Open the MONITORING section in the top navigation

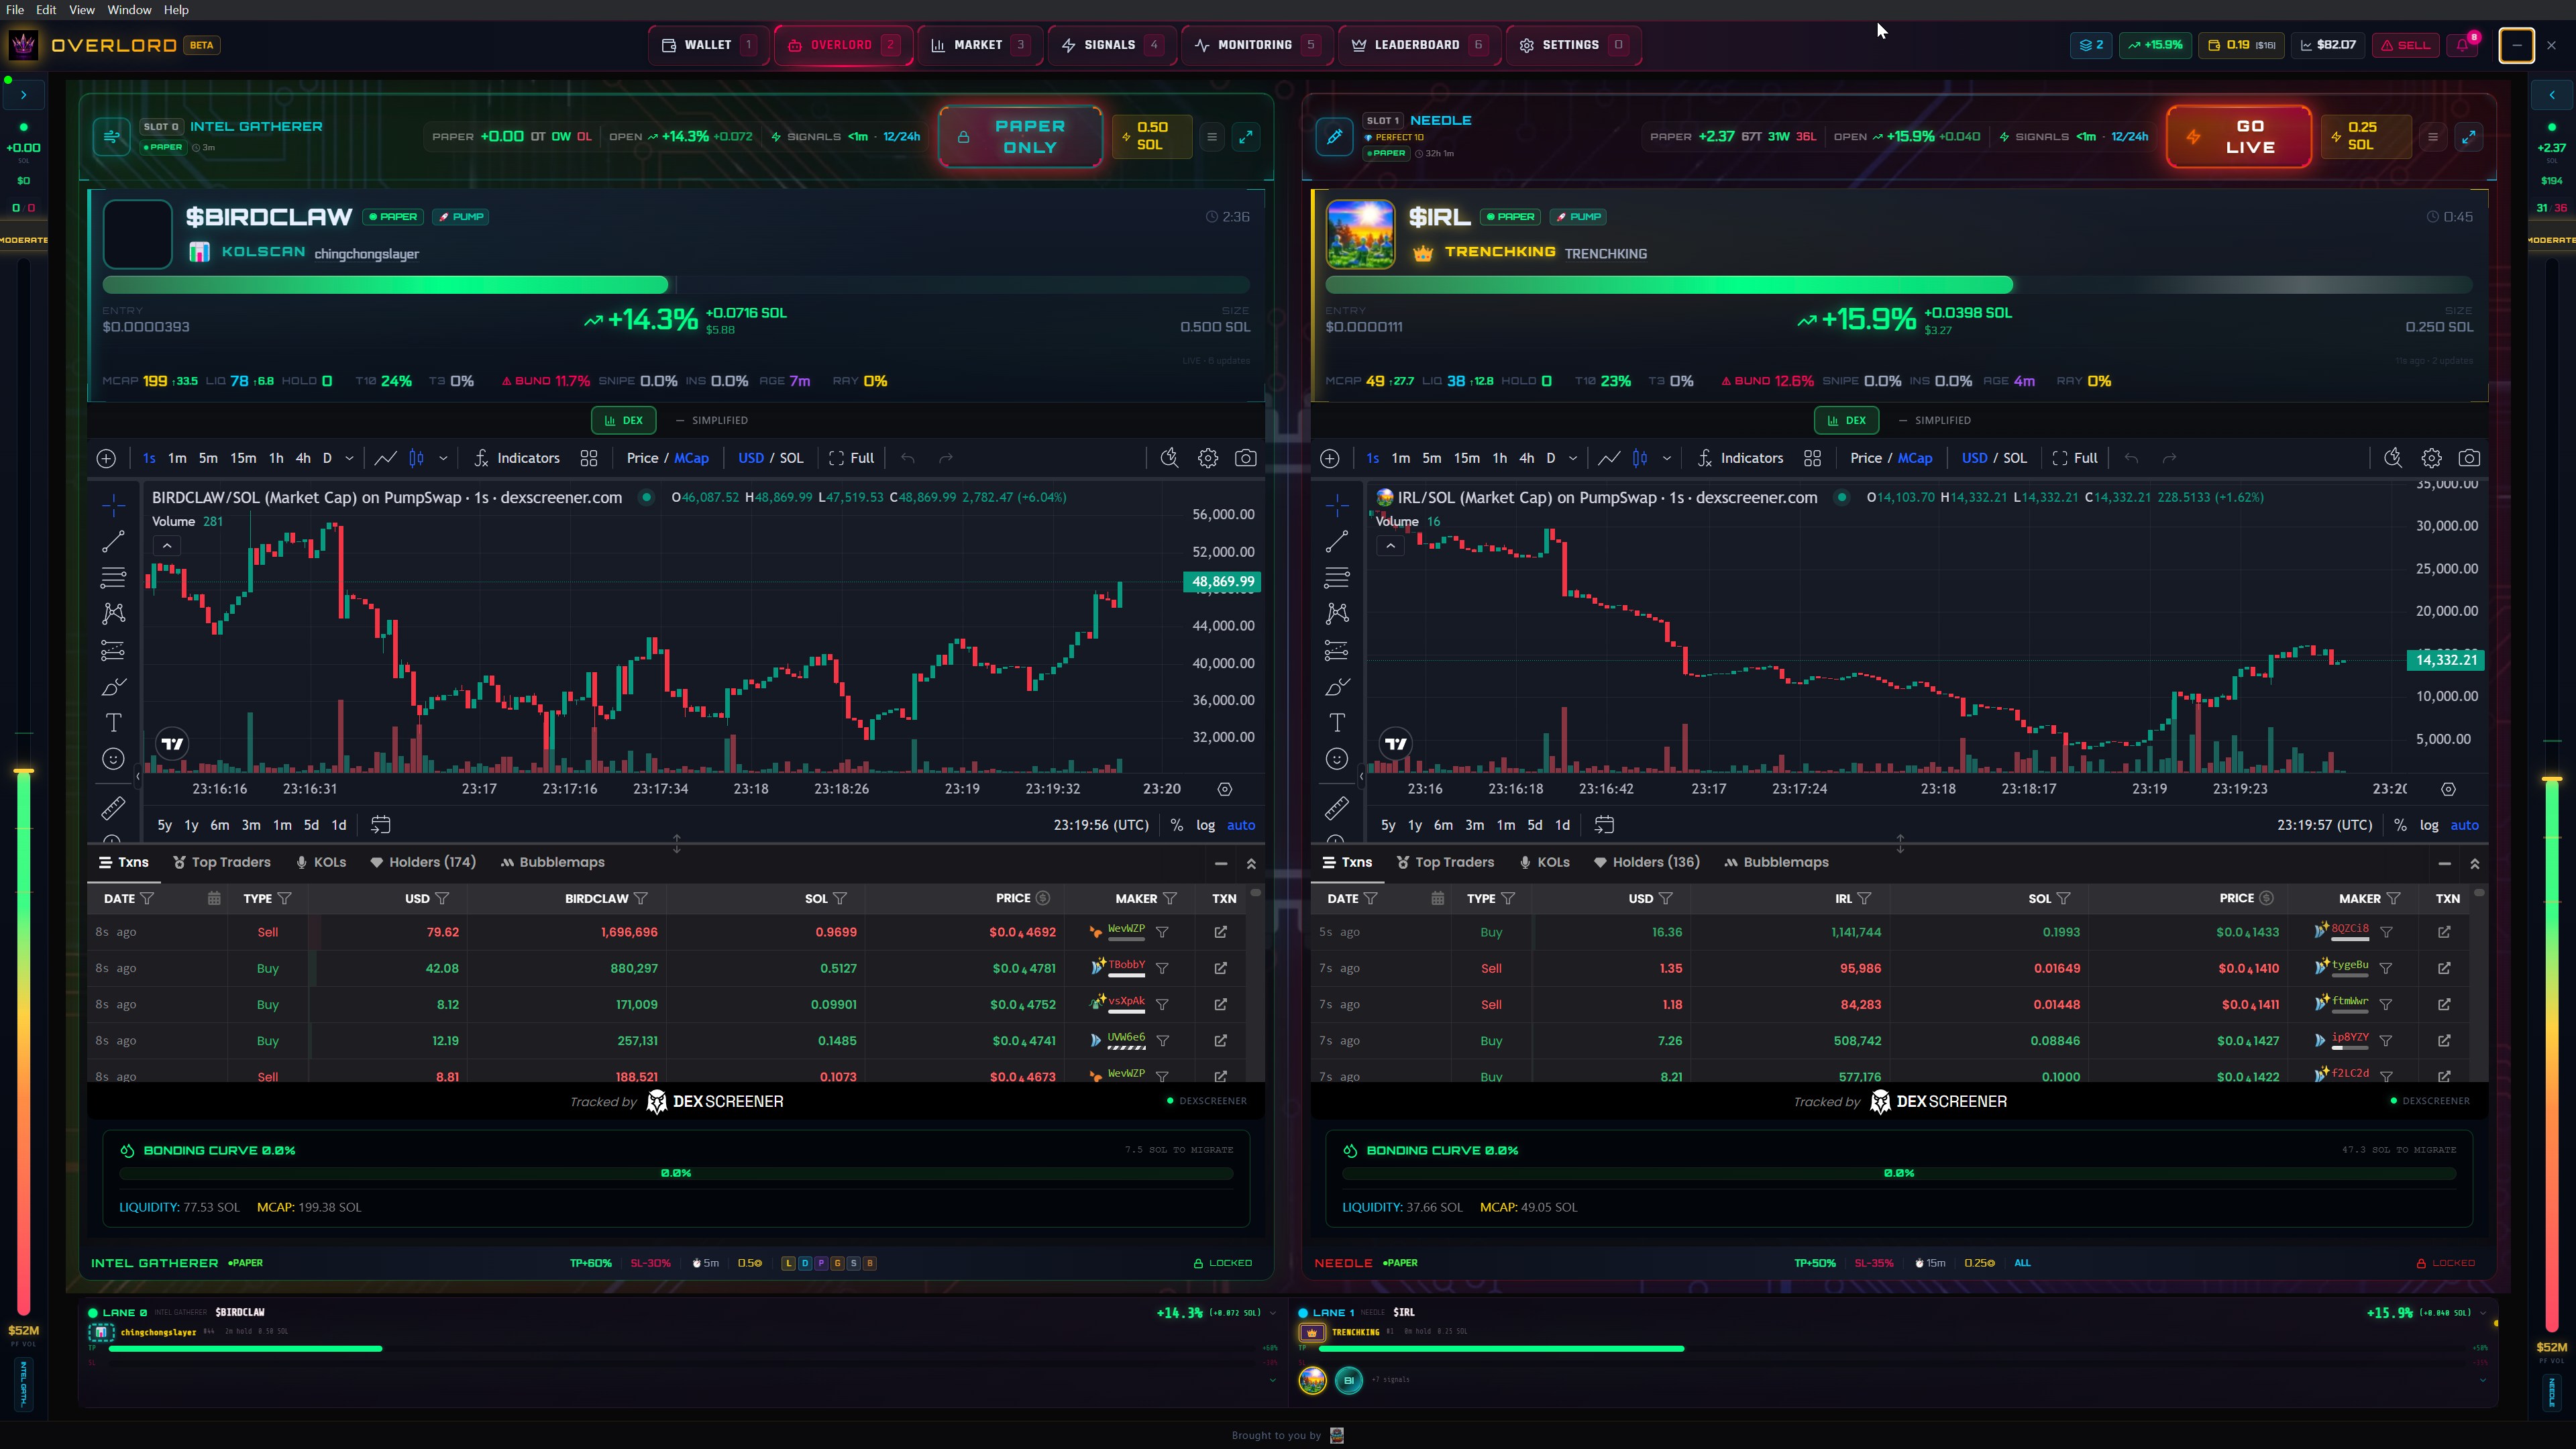click(1255, 45)
